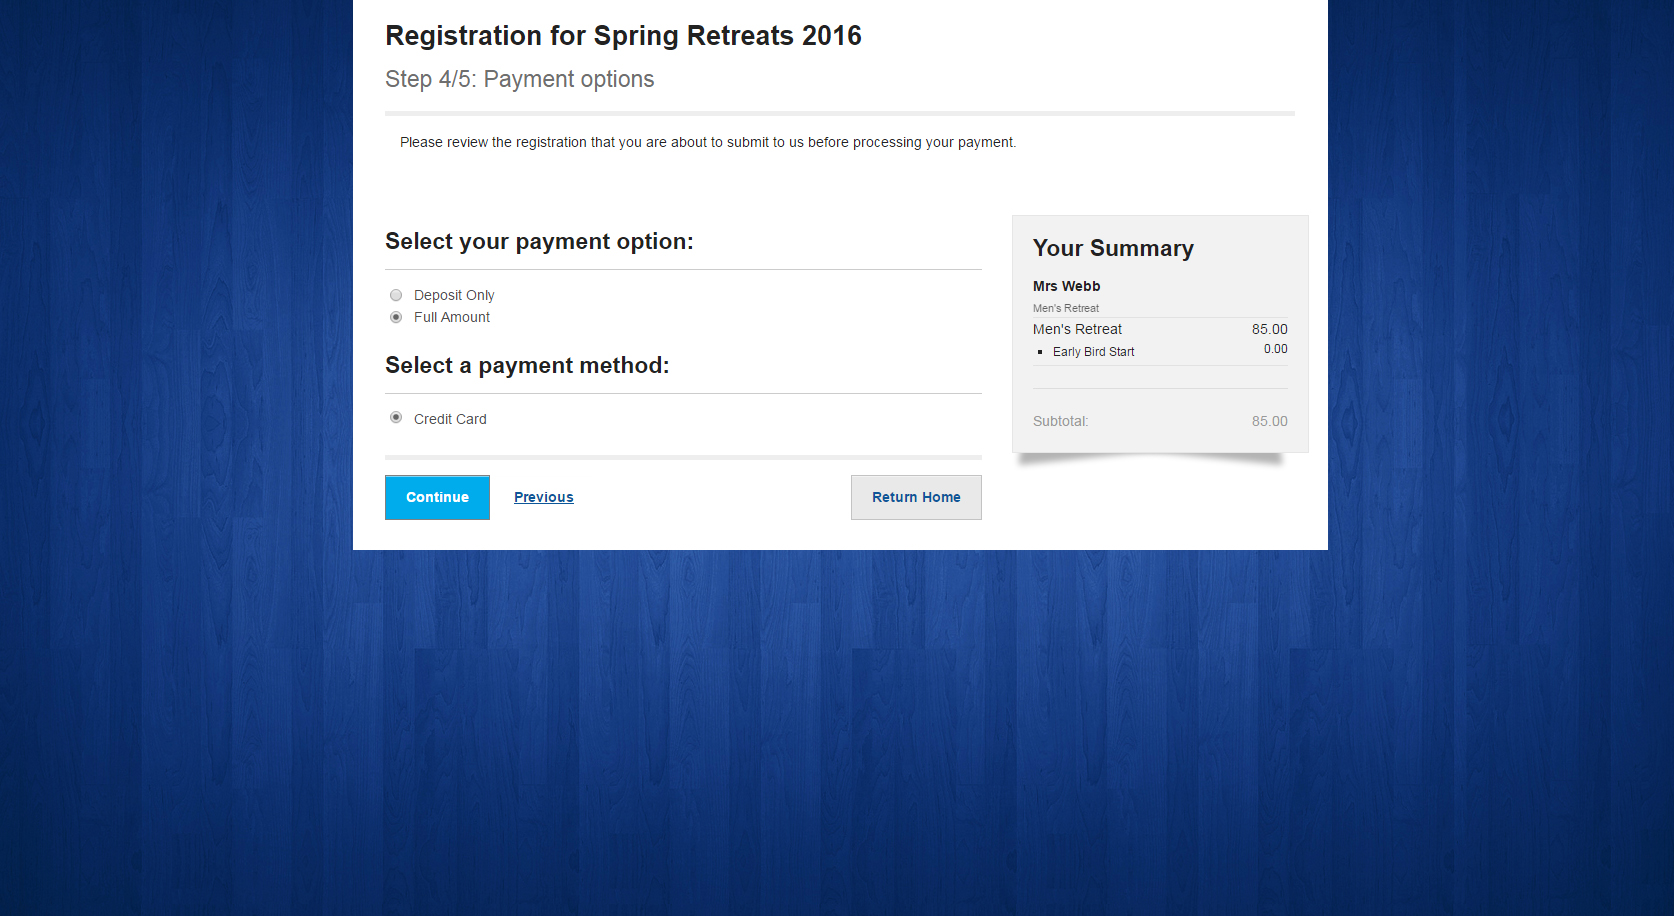The height and width of the screenshot is (916, 1674).
Task: Click the 'Subtotal:' label in summary
Action: (1060, 421)
